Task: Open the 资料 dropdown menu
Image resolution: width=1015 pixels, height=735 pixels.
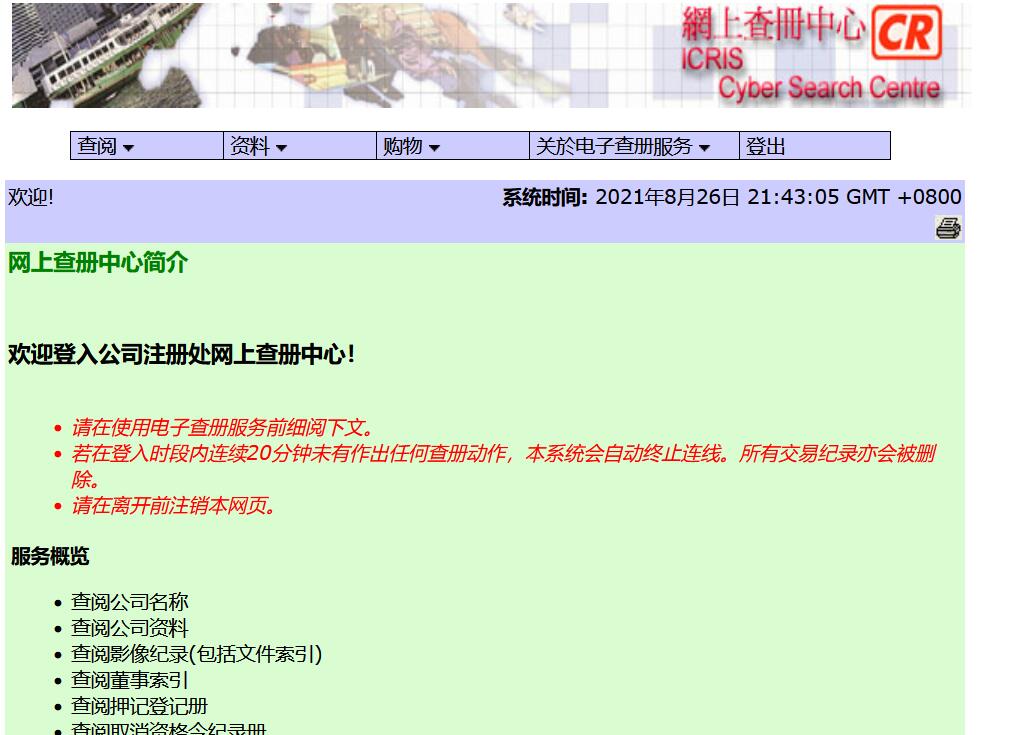Action: 258,146
